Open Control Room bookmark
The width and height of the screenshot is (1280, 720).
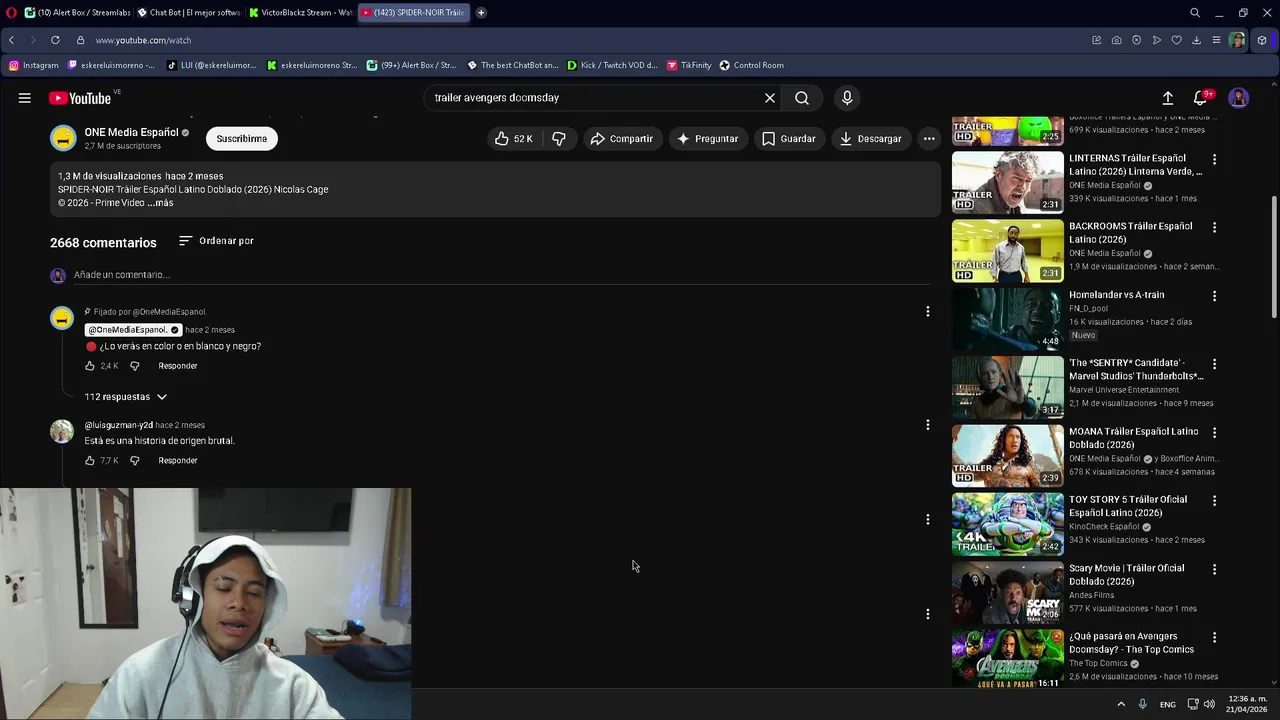(x=751, y=65)
